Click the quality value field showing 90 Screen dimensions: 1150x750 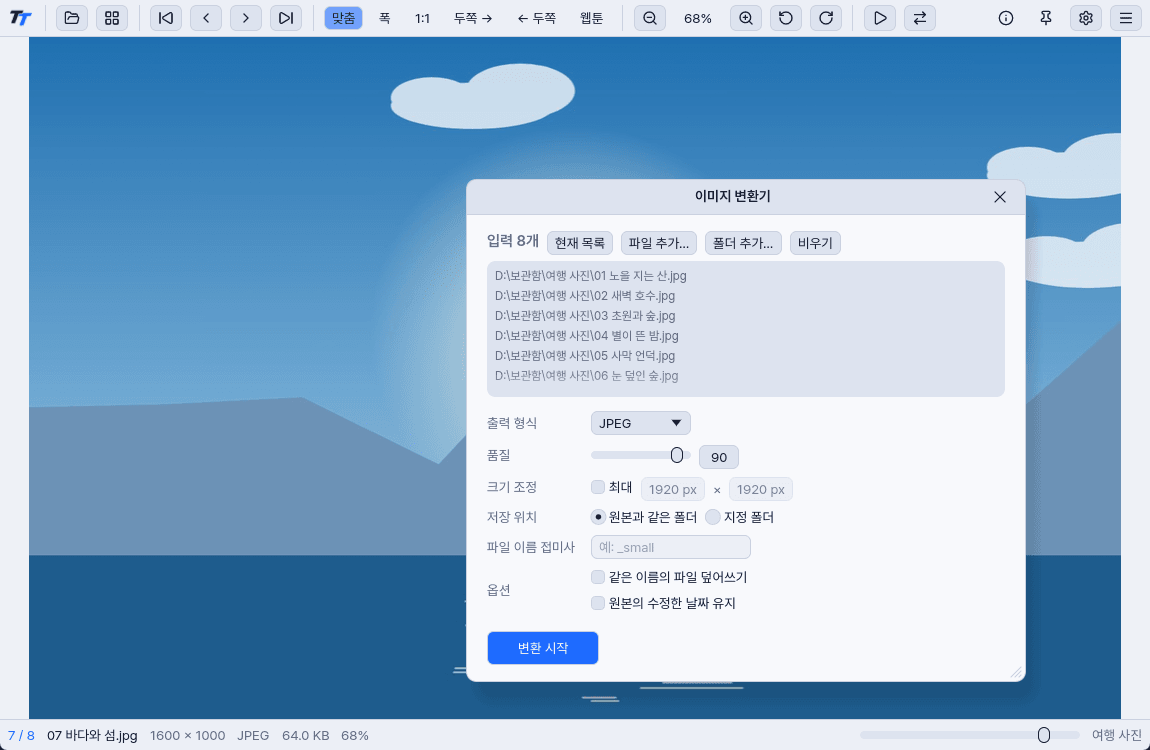(x=719, y=457)
